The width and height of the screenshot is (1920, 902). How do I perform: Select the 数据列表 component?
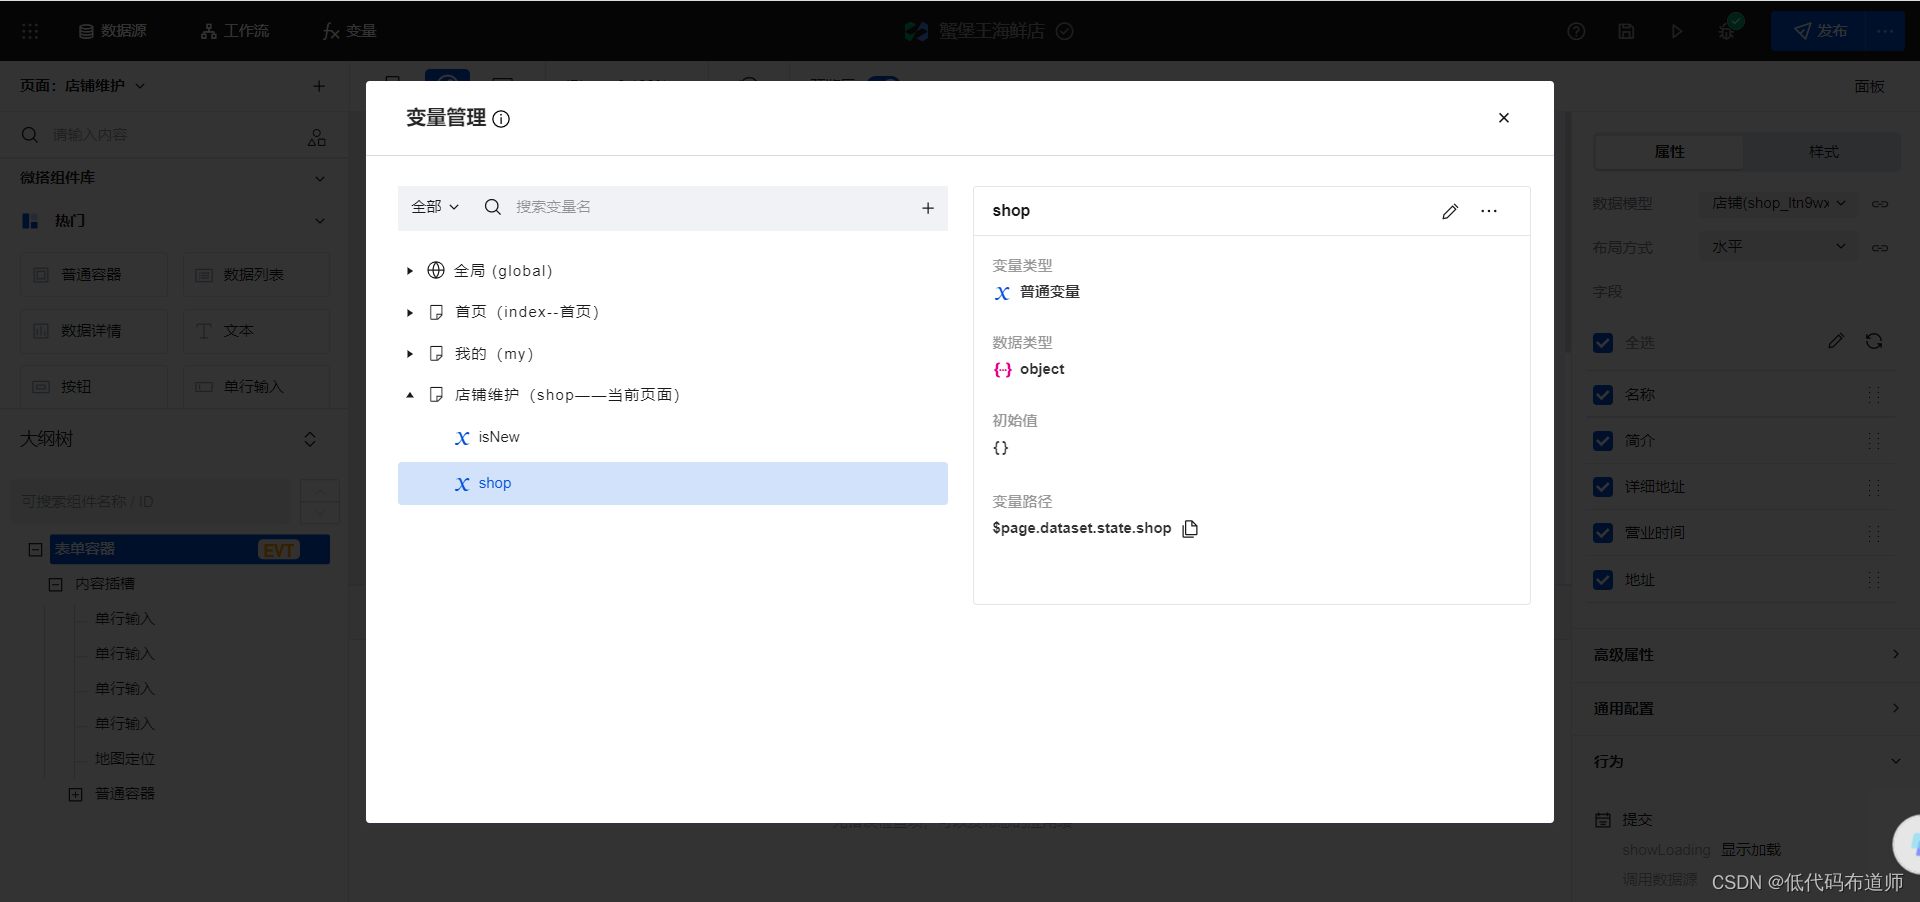[x=256, y=275]
